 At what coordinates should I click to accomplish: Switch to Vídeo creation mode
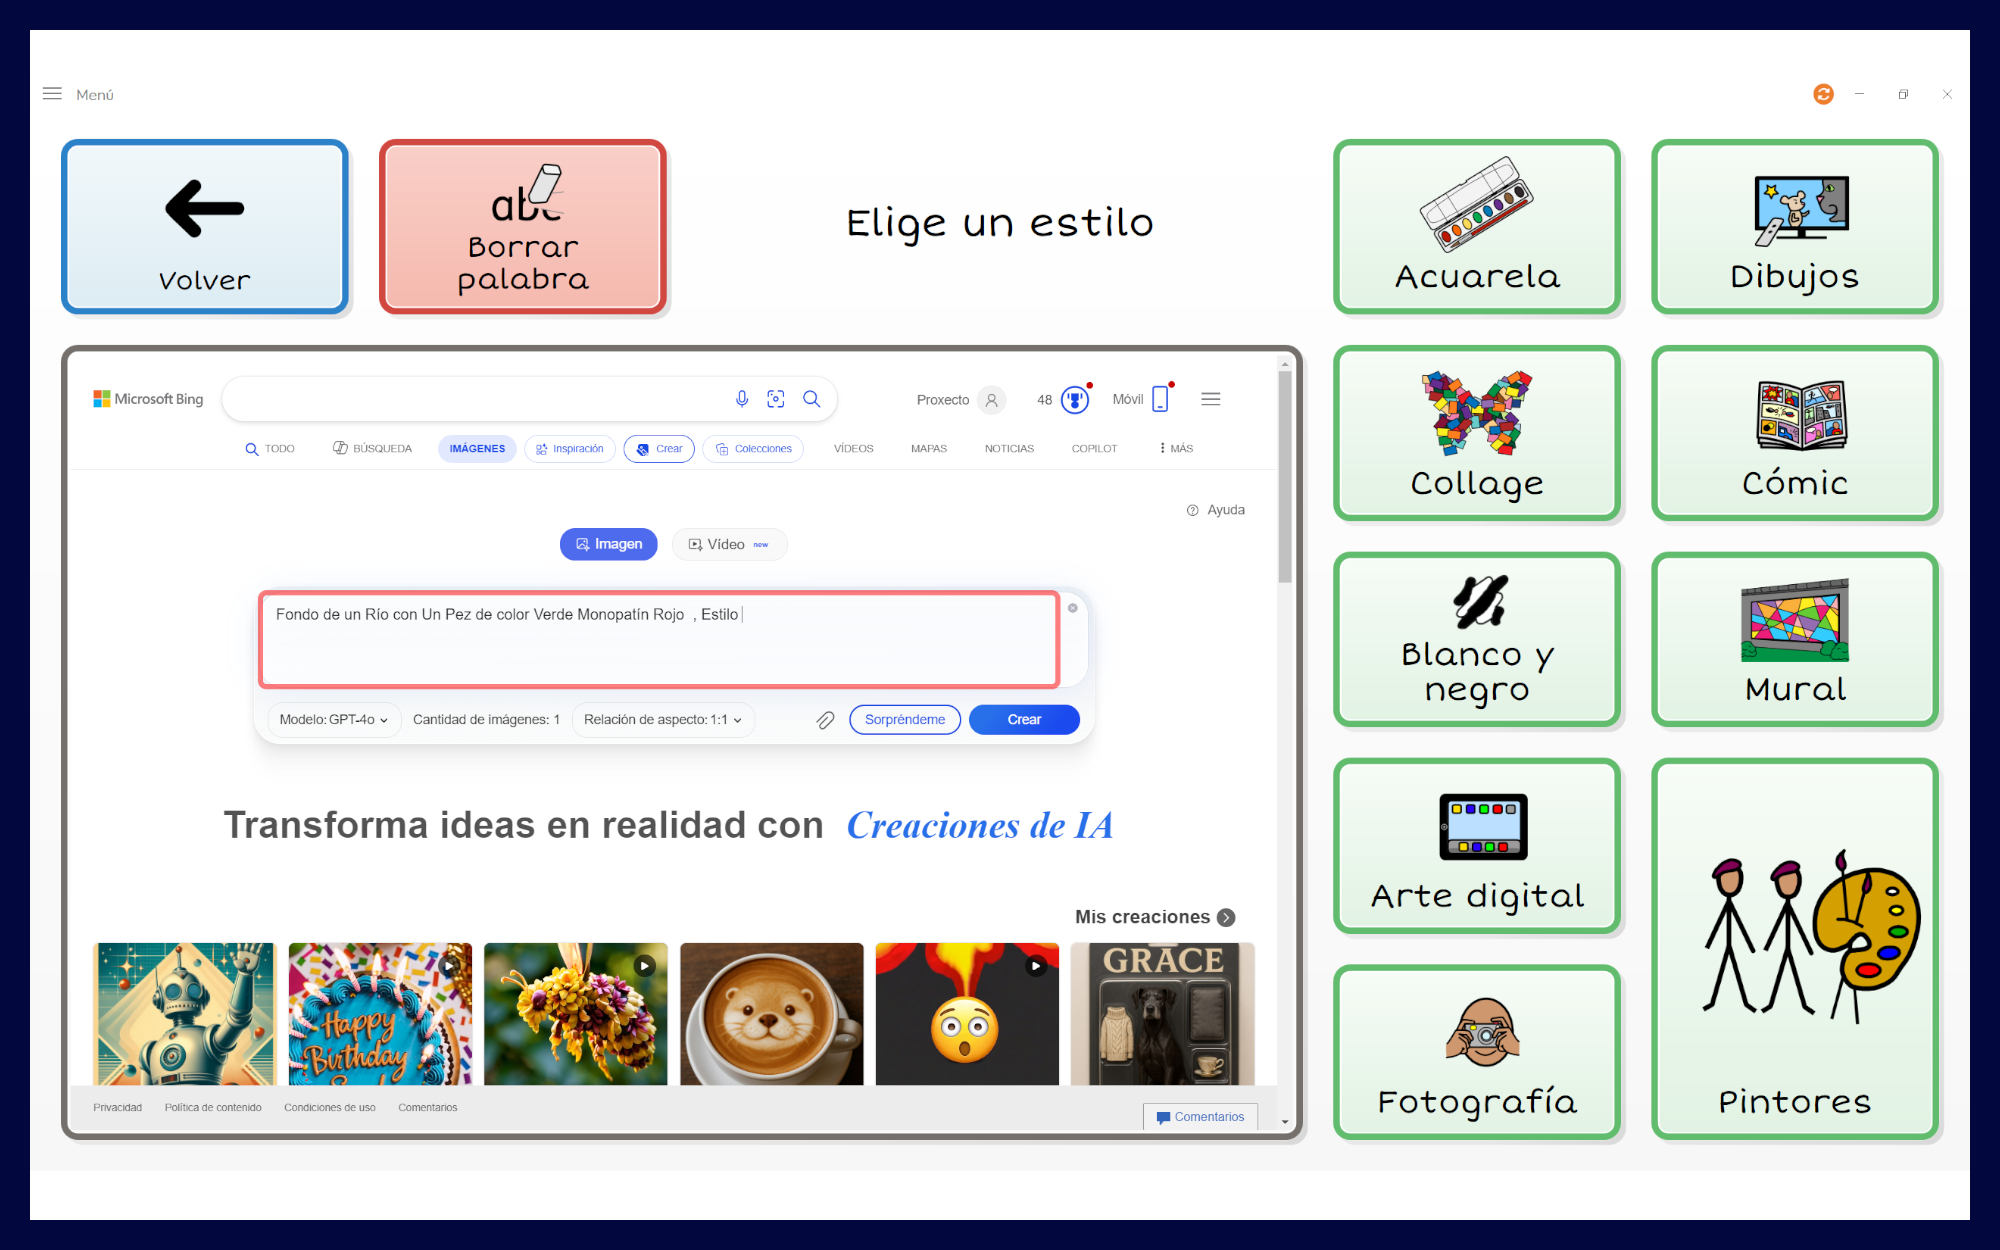click(x=728, y=544)
